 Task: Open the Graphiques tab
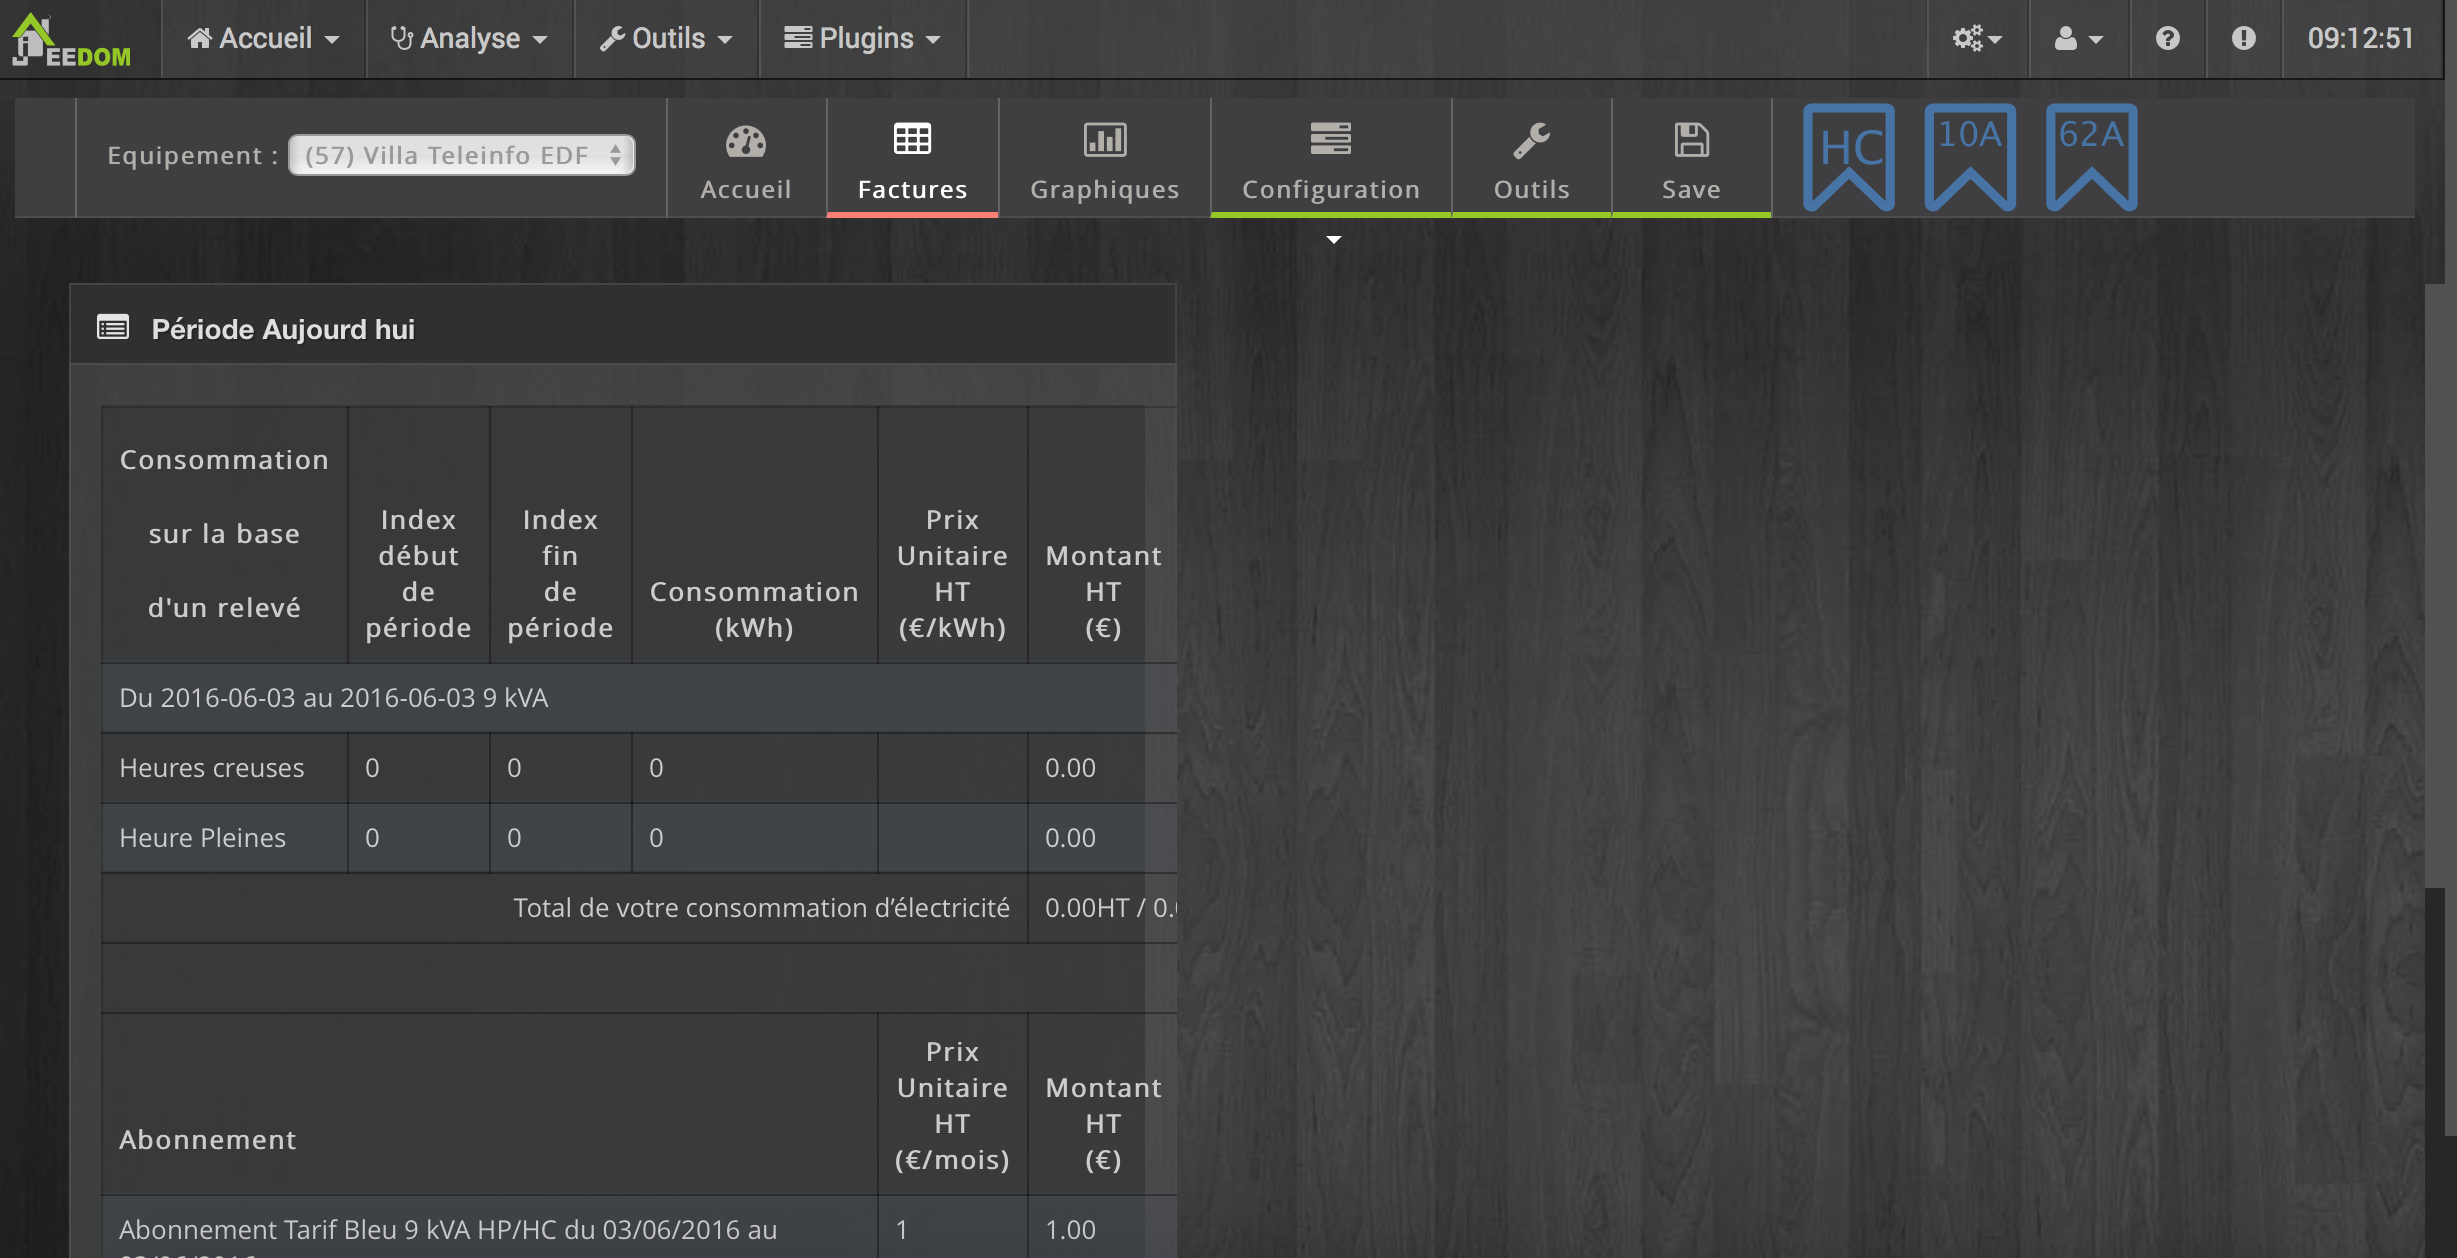tap(1104, 158)
